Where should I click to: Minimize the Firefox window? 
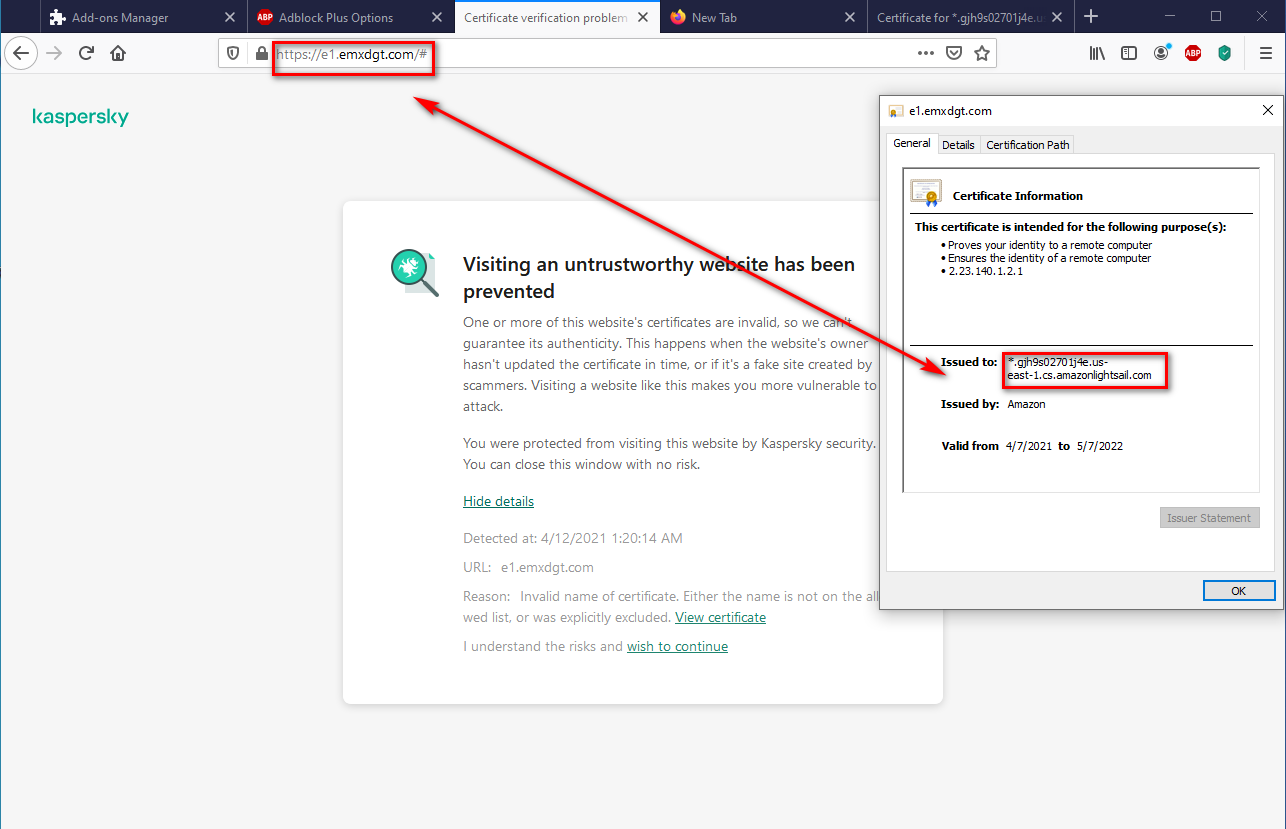[x=1171, y=16]
